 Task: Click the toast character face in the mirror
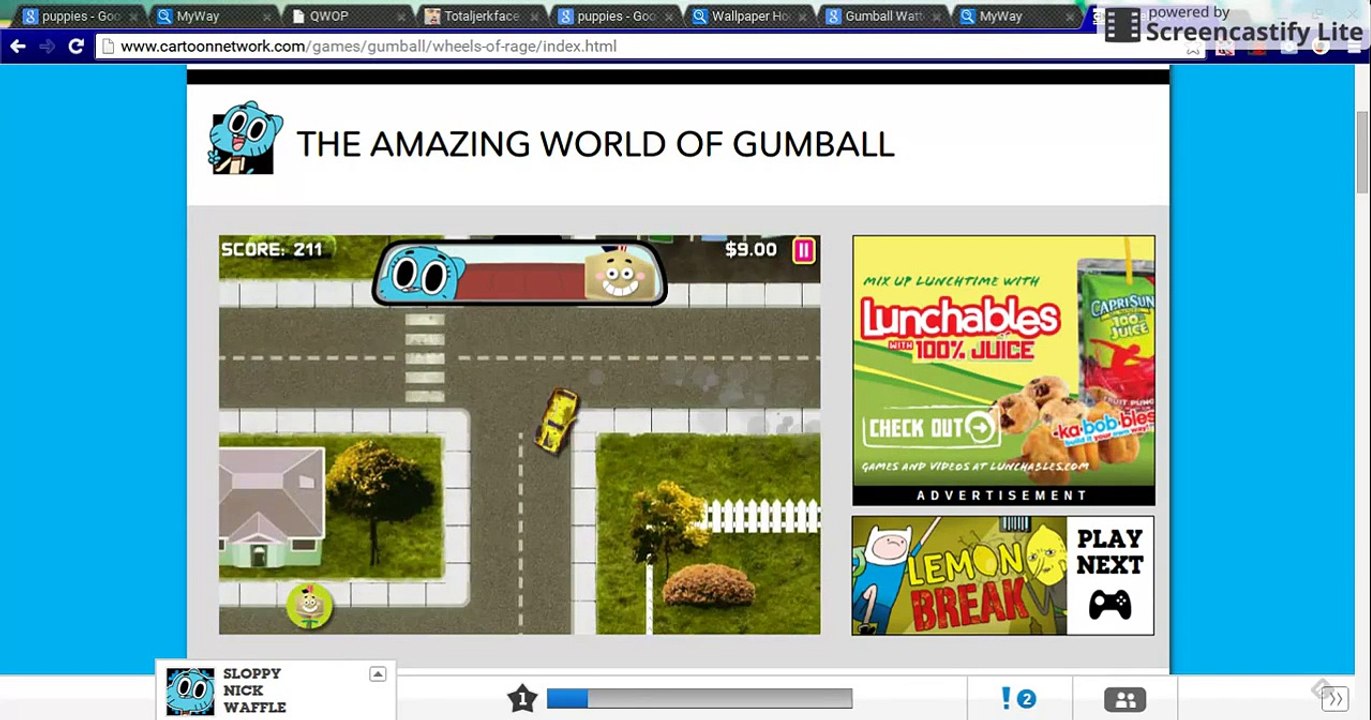618,274
